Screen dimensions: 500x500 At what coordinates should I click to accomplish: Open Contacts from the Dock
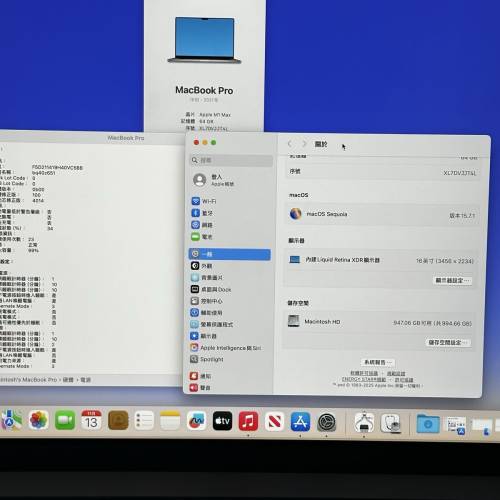[x=118, y=420]
